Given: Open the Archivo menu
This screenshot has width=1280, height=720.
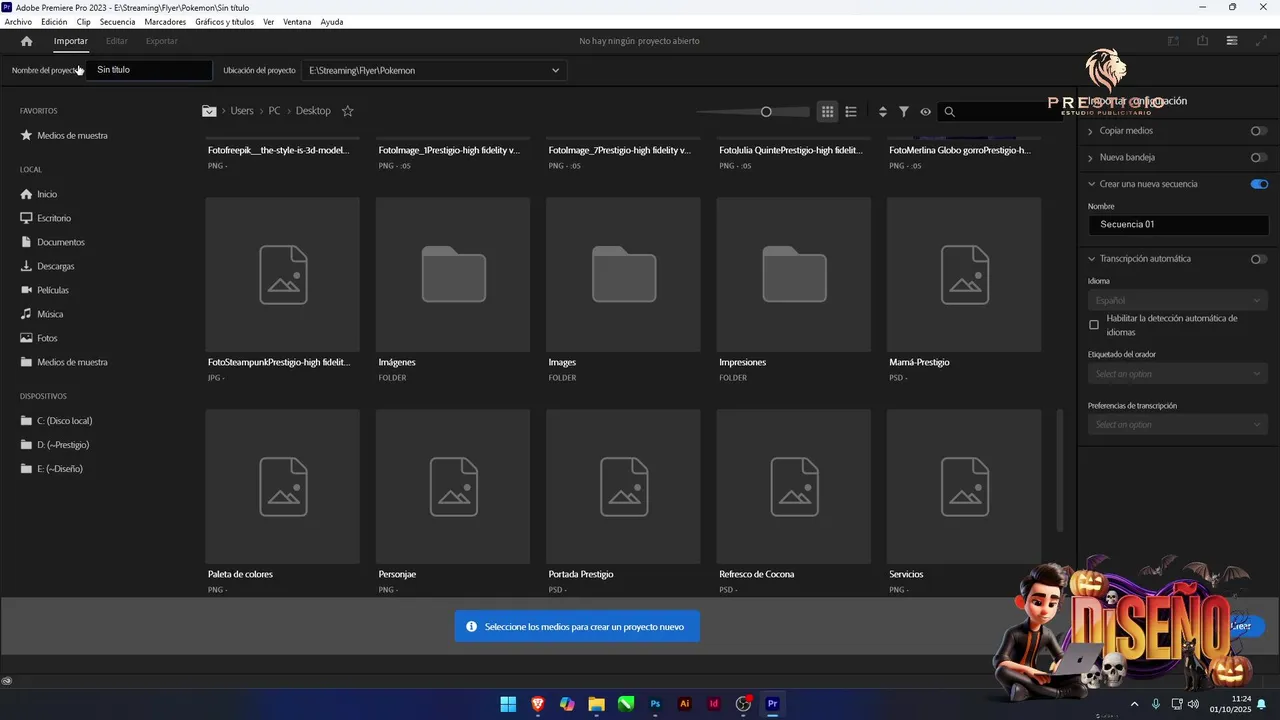Looking at the screenshot, I should point(18,21).
